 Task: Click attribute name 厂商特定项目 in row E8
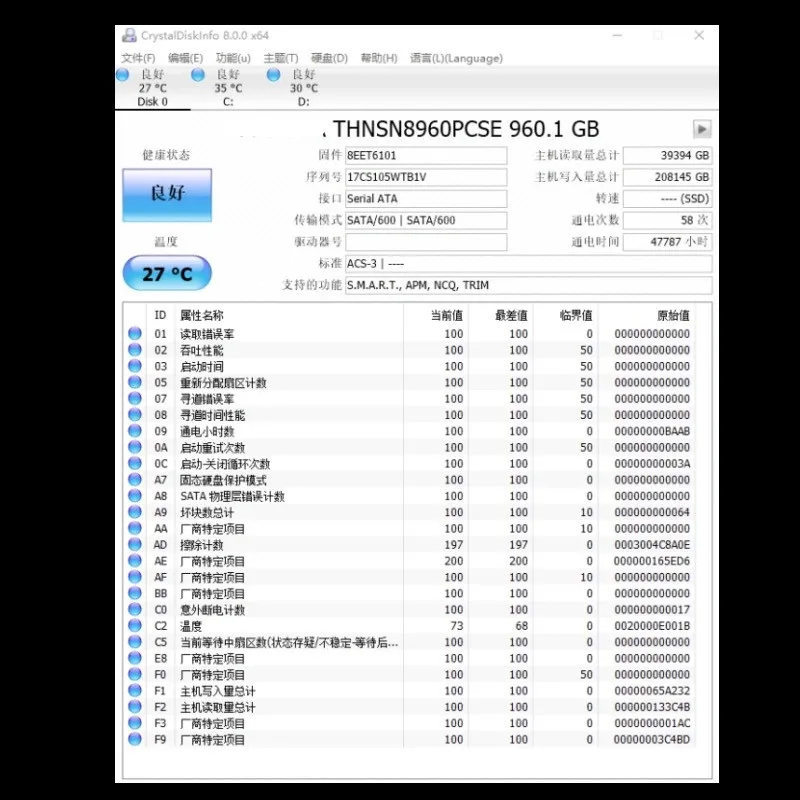coord(212,659)
